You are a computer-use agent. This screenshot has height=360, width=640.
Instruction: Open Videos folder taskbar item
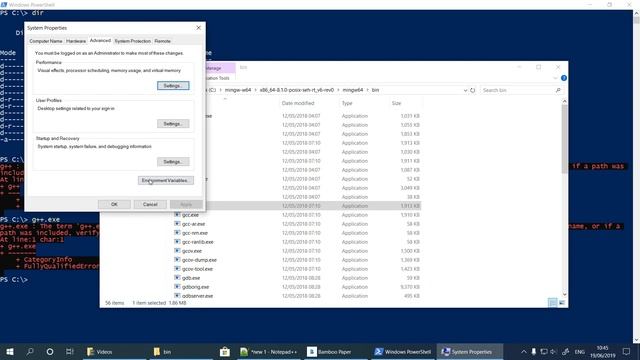tap(115, 351)
